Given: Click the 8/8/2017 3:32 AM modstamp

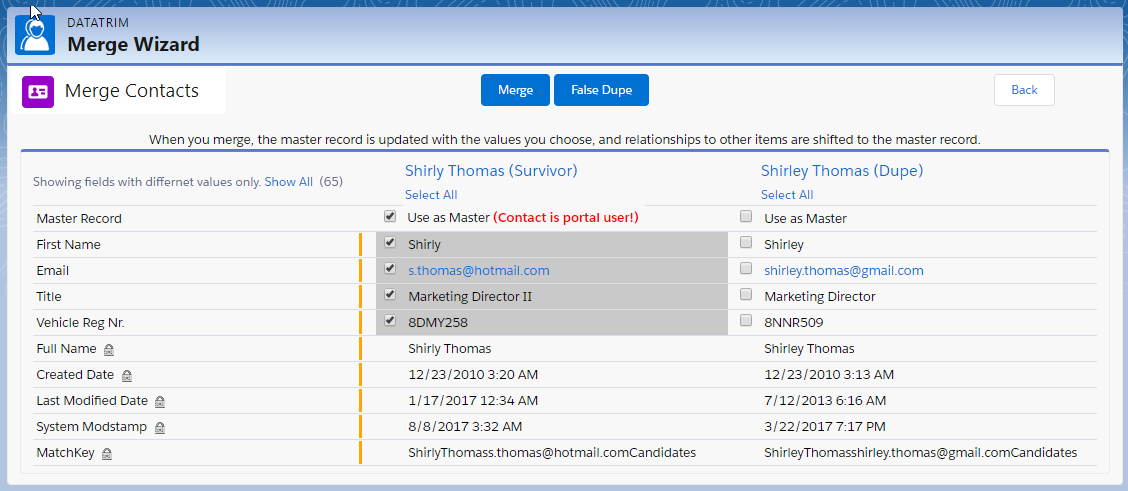Looking at the screenshot, I should coord(465,427).
